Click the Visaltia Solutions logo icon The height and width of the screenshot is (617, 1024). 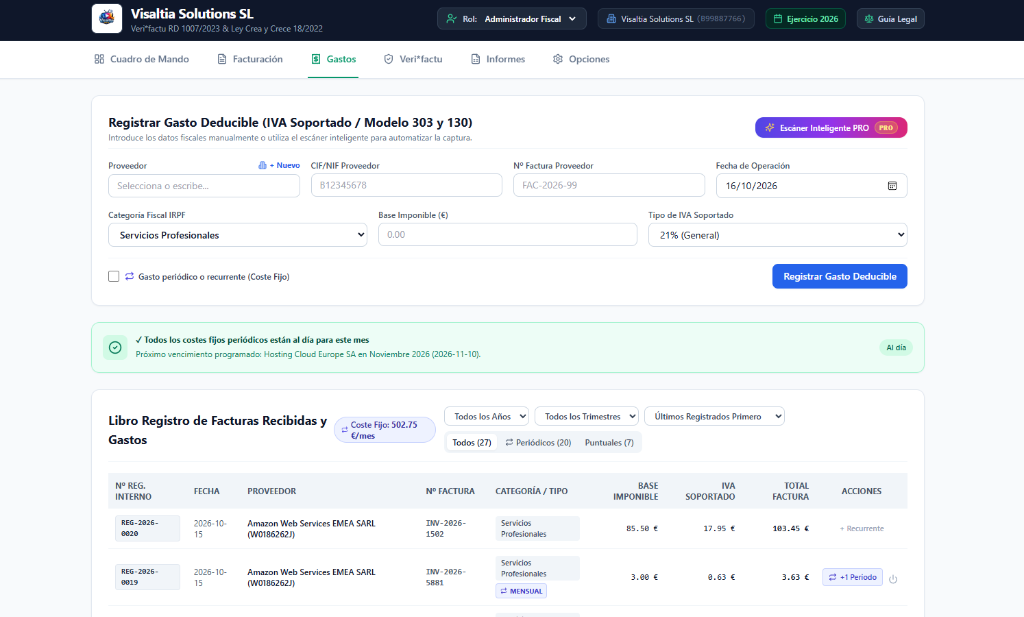coord(106,18)
